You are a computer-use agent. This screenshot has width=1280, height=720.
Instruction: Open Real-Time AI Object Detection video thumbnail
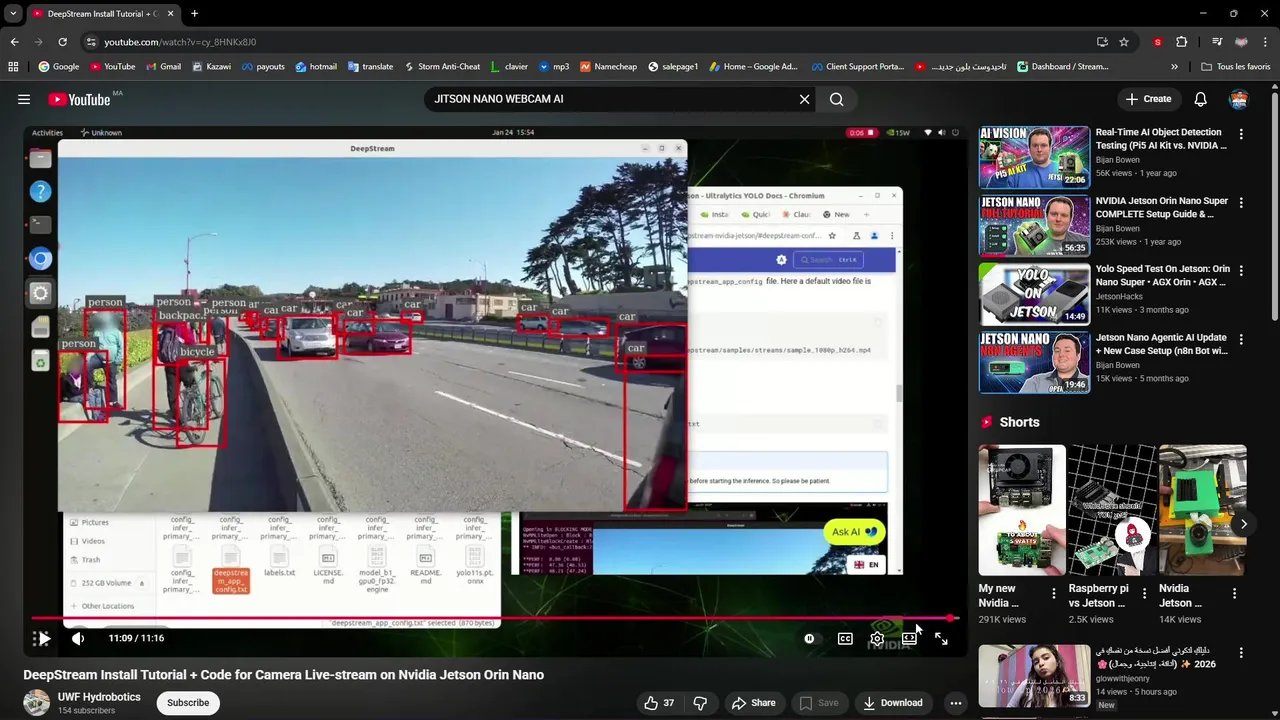point(1034,157)
